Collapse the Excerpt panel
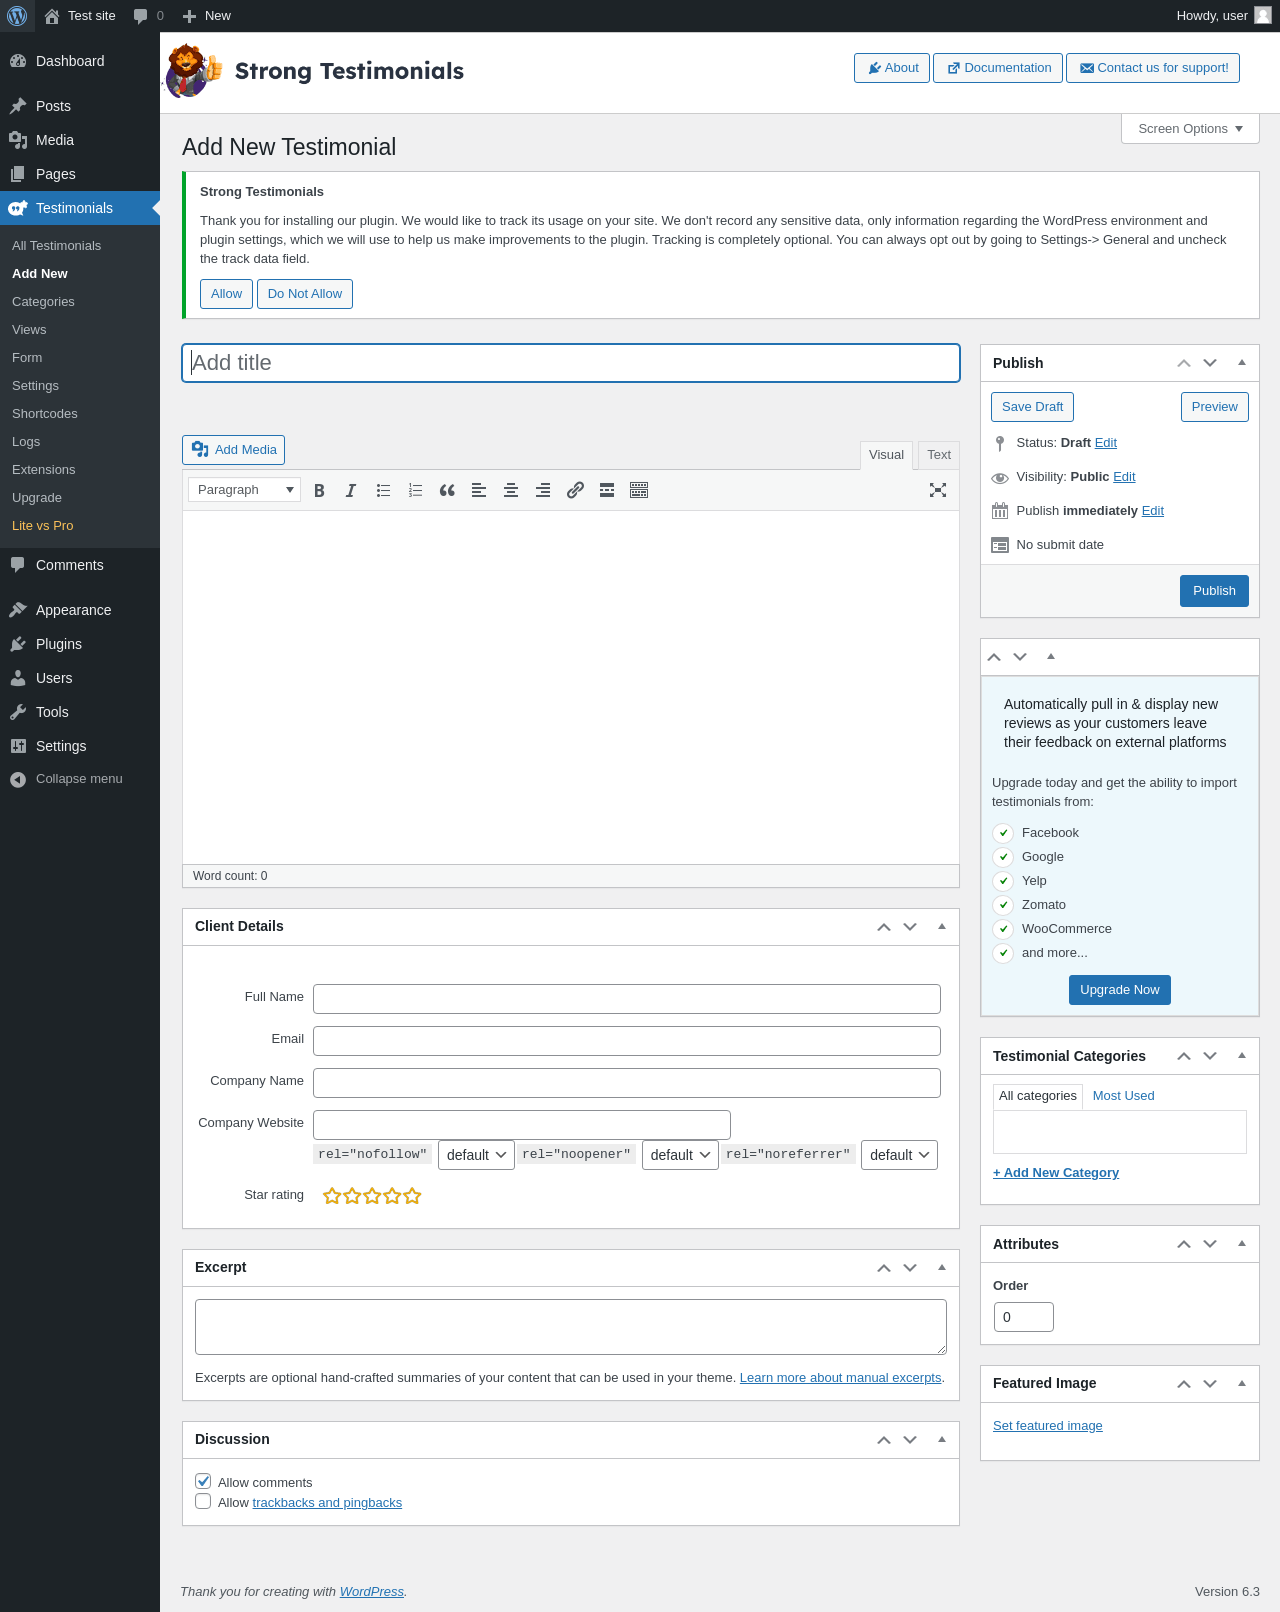1280x1612 pixels. 942,1268
